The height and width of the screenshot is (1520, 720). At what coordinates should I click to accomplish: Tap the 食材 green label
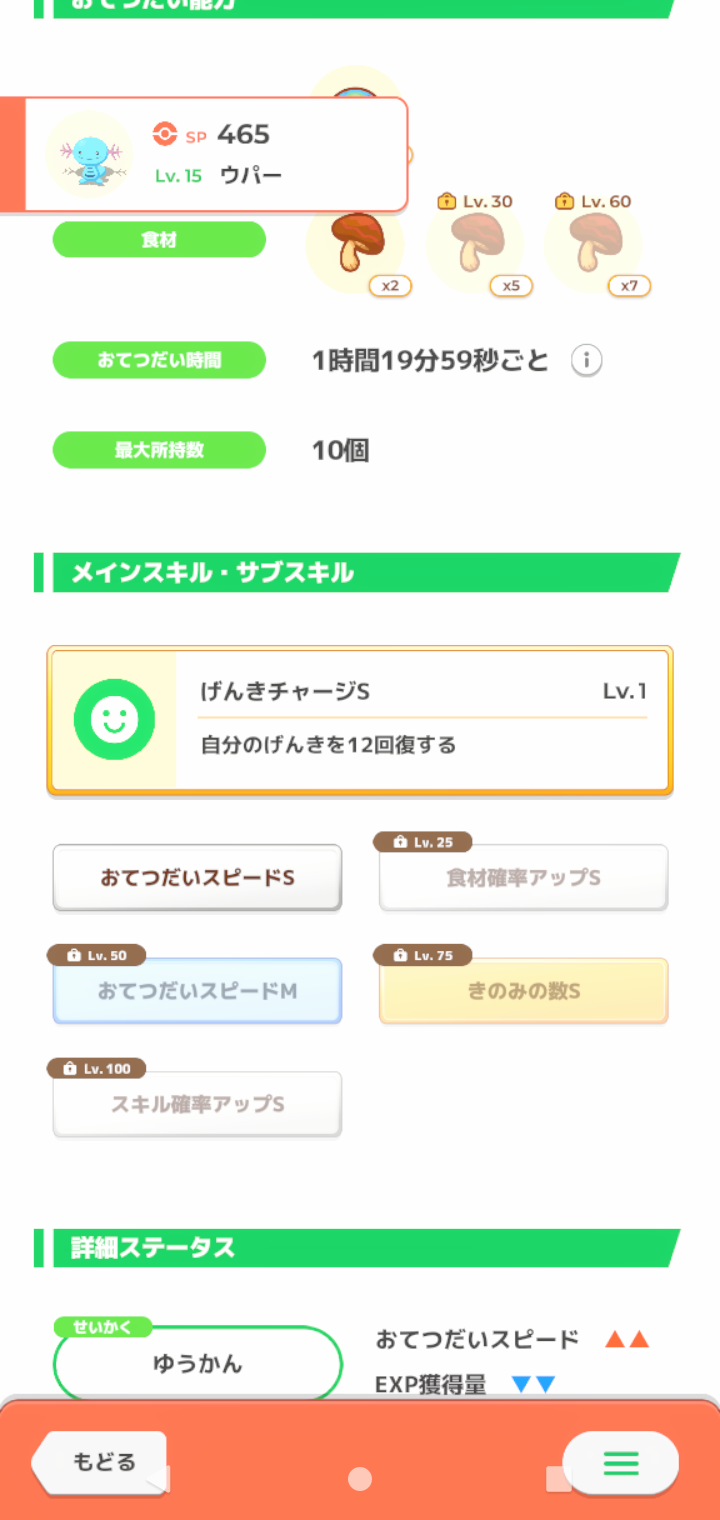[159, 240]
